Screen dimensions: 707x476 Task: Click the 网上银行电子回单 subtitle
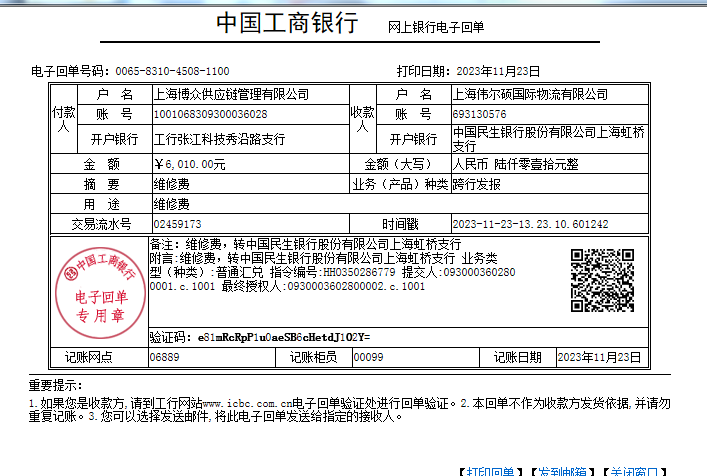pyautogui.click(x=435, y=28)
